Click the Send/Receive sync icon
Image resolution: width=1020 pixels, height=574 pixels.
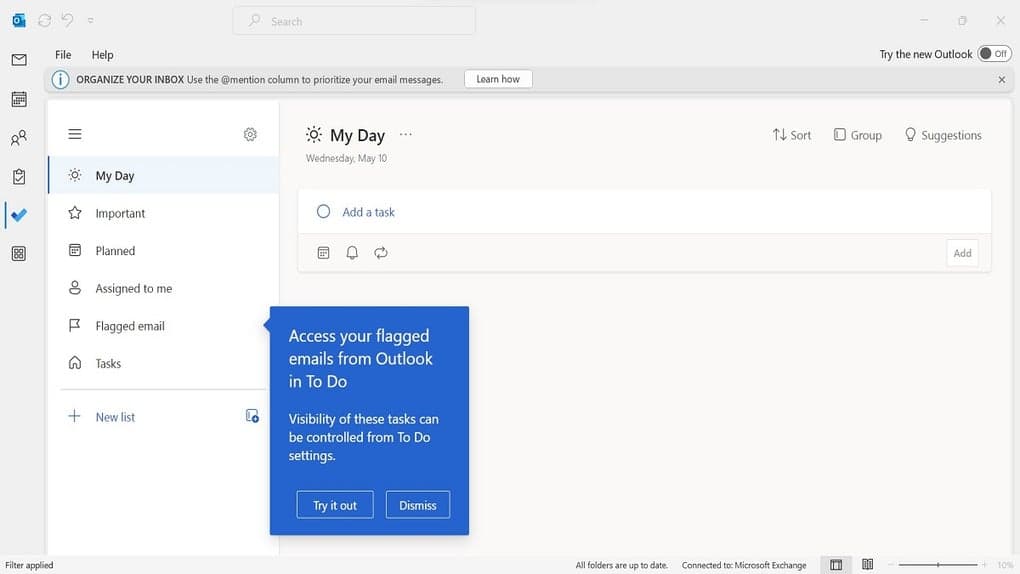coord(44,21)
